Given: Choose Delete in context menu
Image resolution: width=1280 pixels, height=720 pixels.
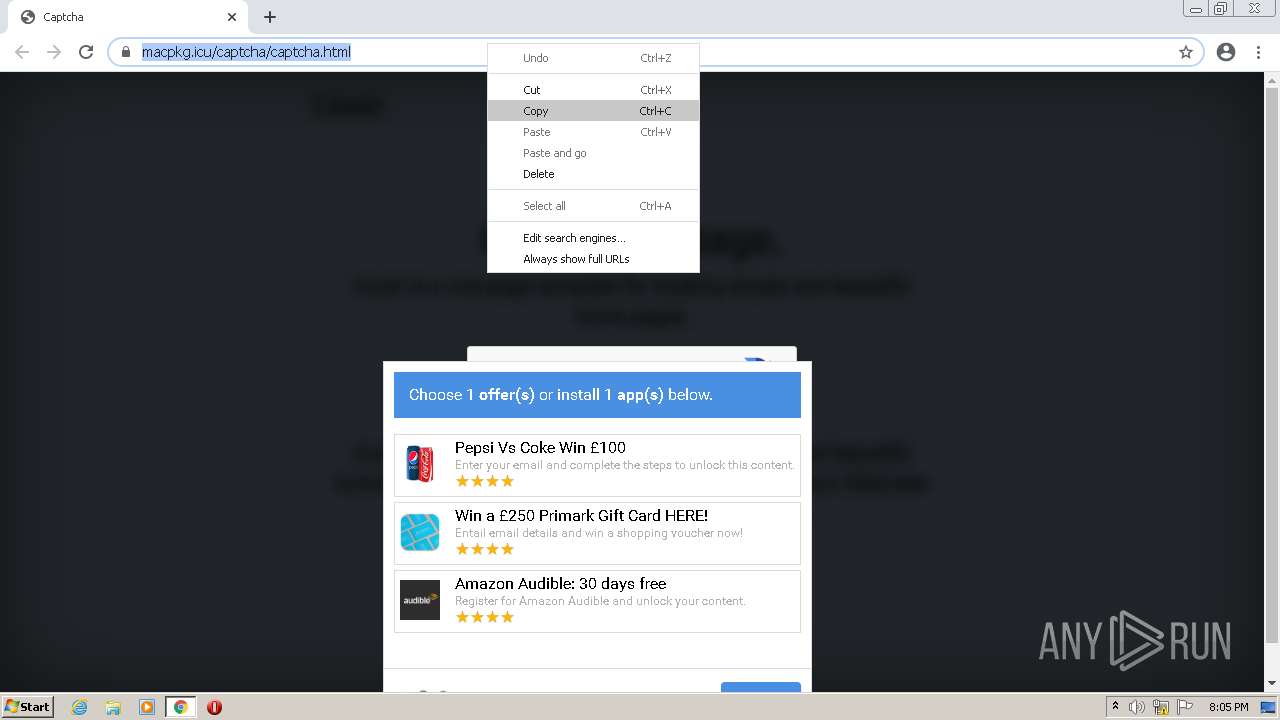Looking at the screenshot, I should [593, 174].
